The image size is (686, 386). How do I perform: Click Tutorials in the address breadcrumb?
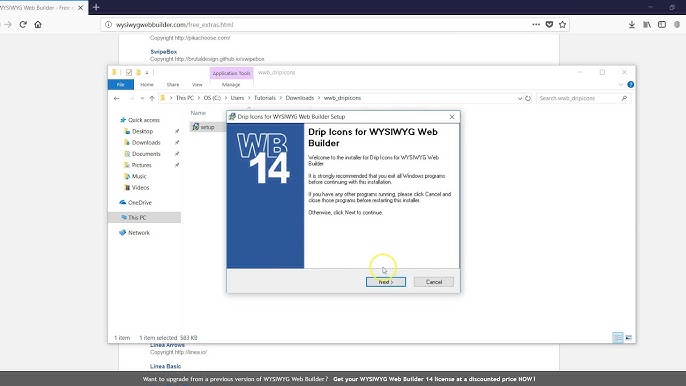(265, 98)
